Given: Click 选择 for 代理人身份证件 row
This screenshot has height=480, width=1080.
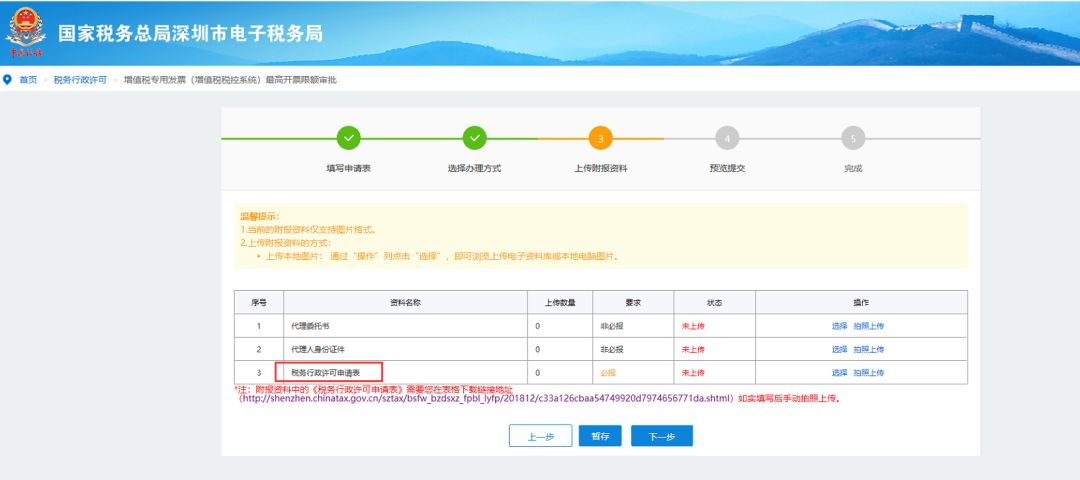Looking at the screenshot, I should (840, 350).
